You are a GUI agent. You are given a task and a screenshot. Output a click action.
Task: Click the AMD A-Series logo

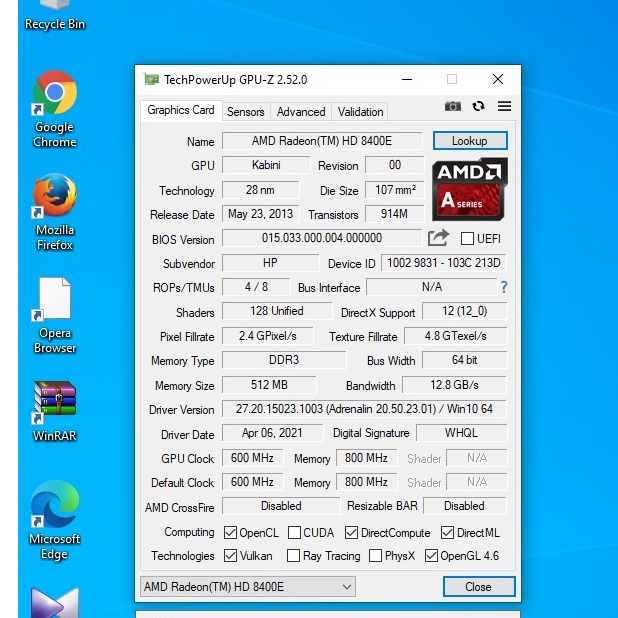(469, 190)
